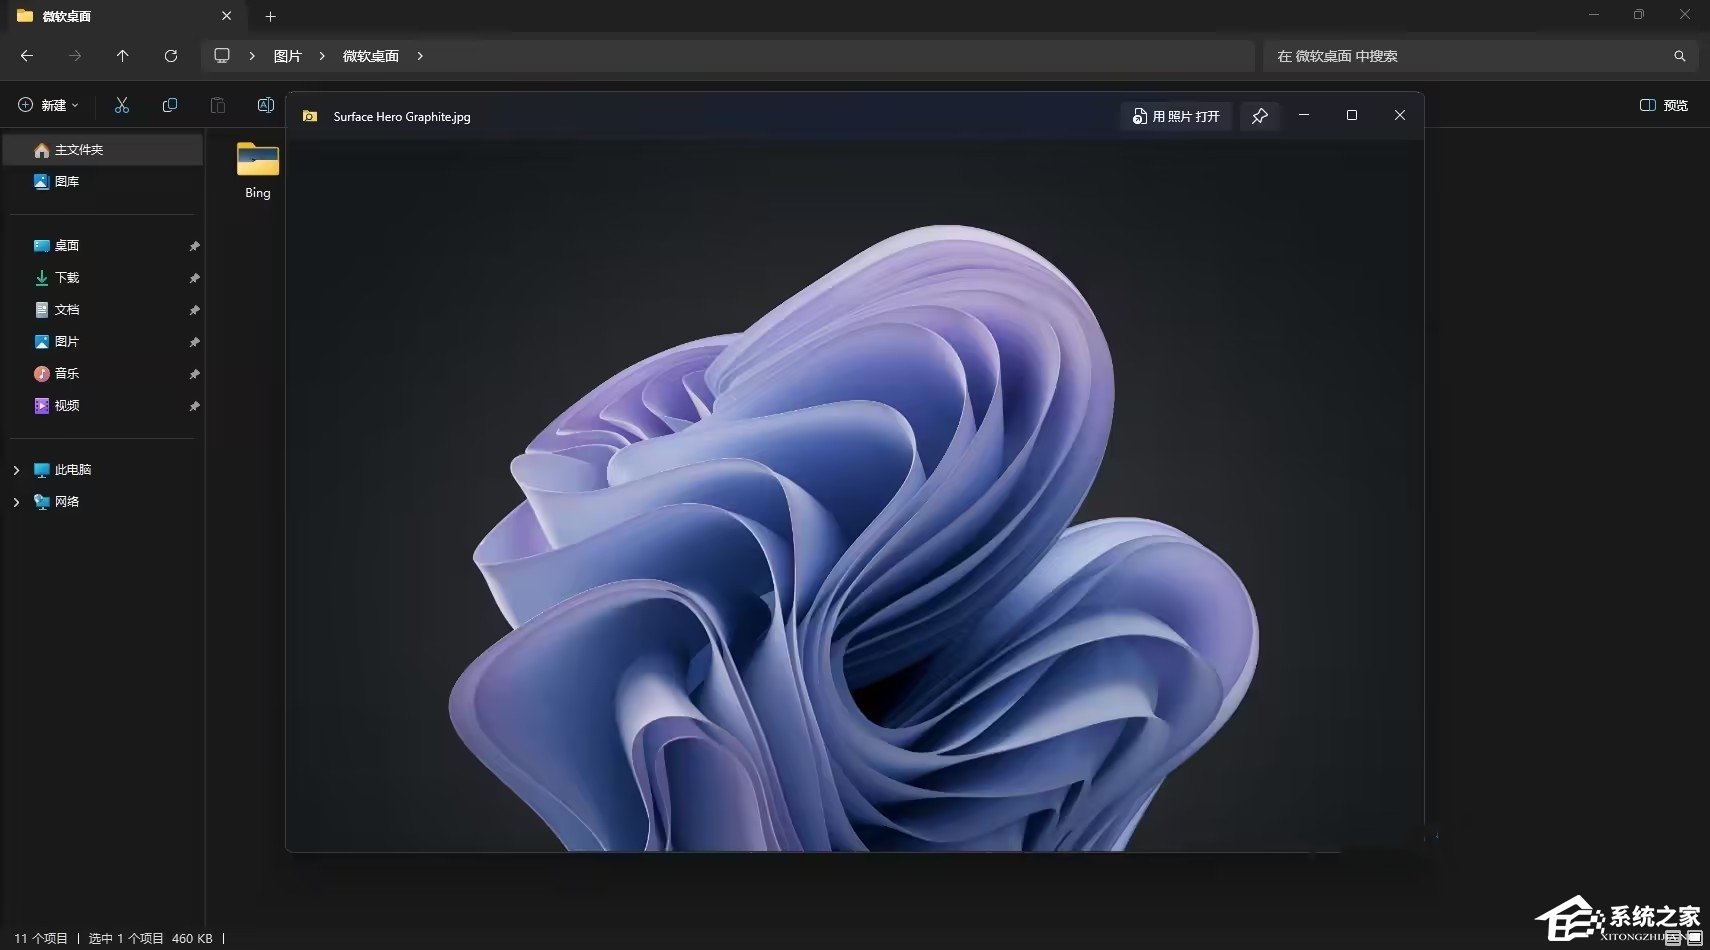Screen dimensions: 1710x950
Task: Click the cut scissors icon
Action: pos(122,105)
